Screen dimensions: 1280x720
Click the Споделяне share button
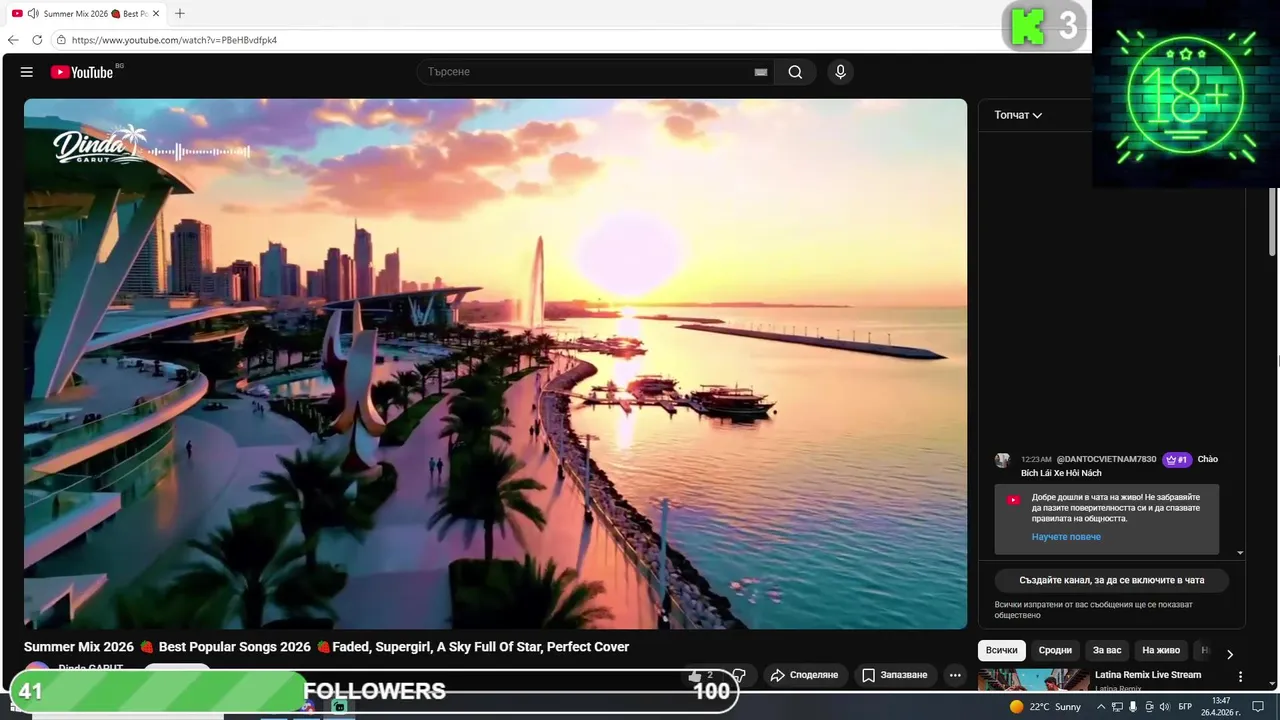tap(805, 675)
